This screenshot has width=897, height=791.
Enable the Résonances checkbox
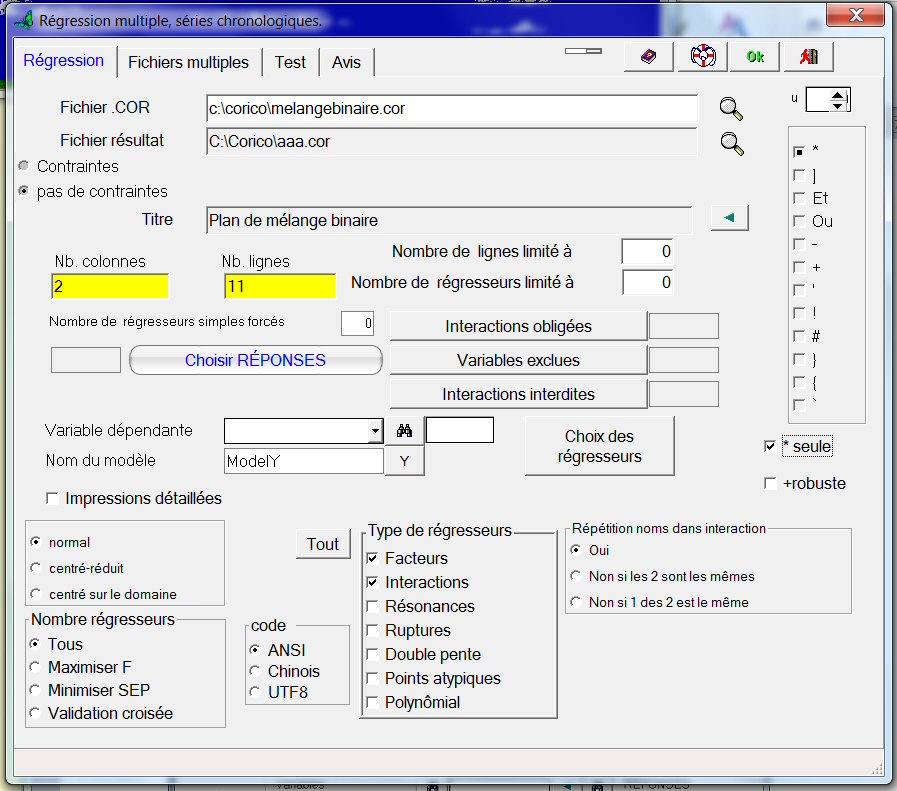tap(373, 606)
